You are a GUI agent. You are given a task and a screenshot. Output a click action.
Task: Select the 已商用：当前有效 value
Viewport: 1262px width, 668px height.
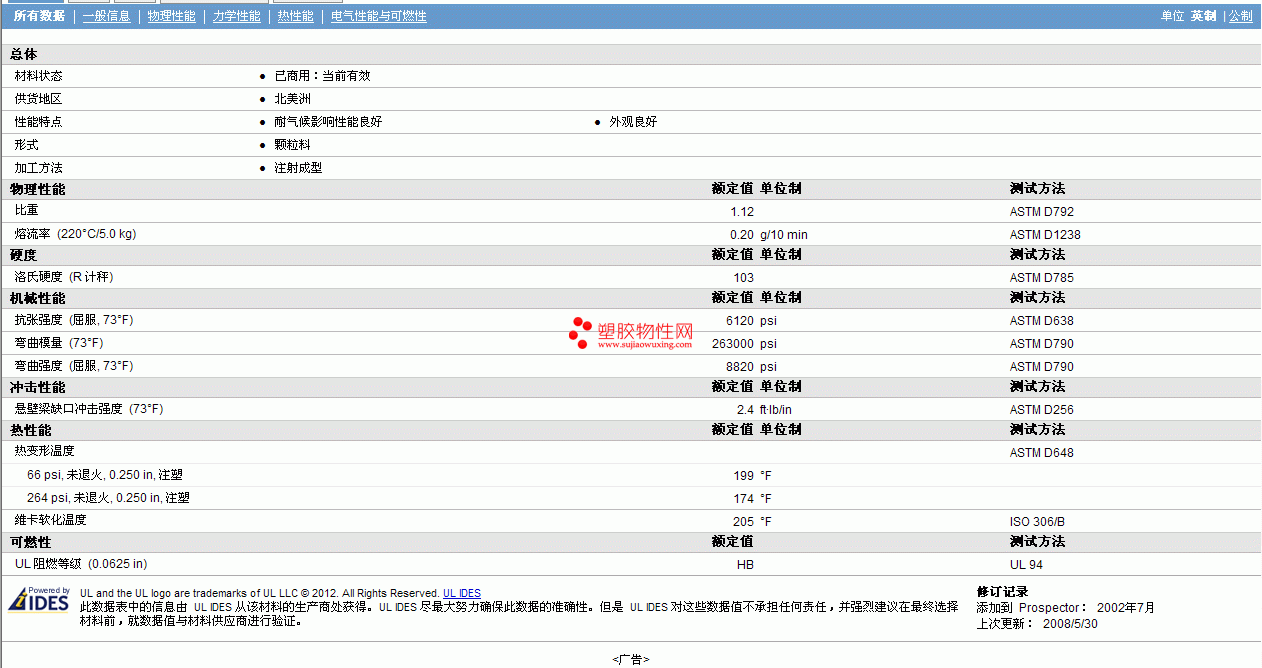pyautogui.click(x=322, y=76)
